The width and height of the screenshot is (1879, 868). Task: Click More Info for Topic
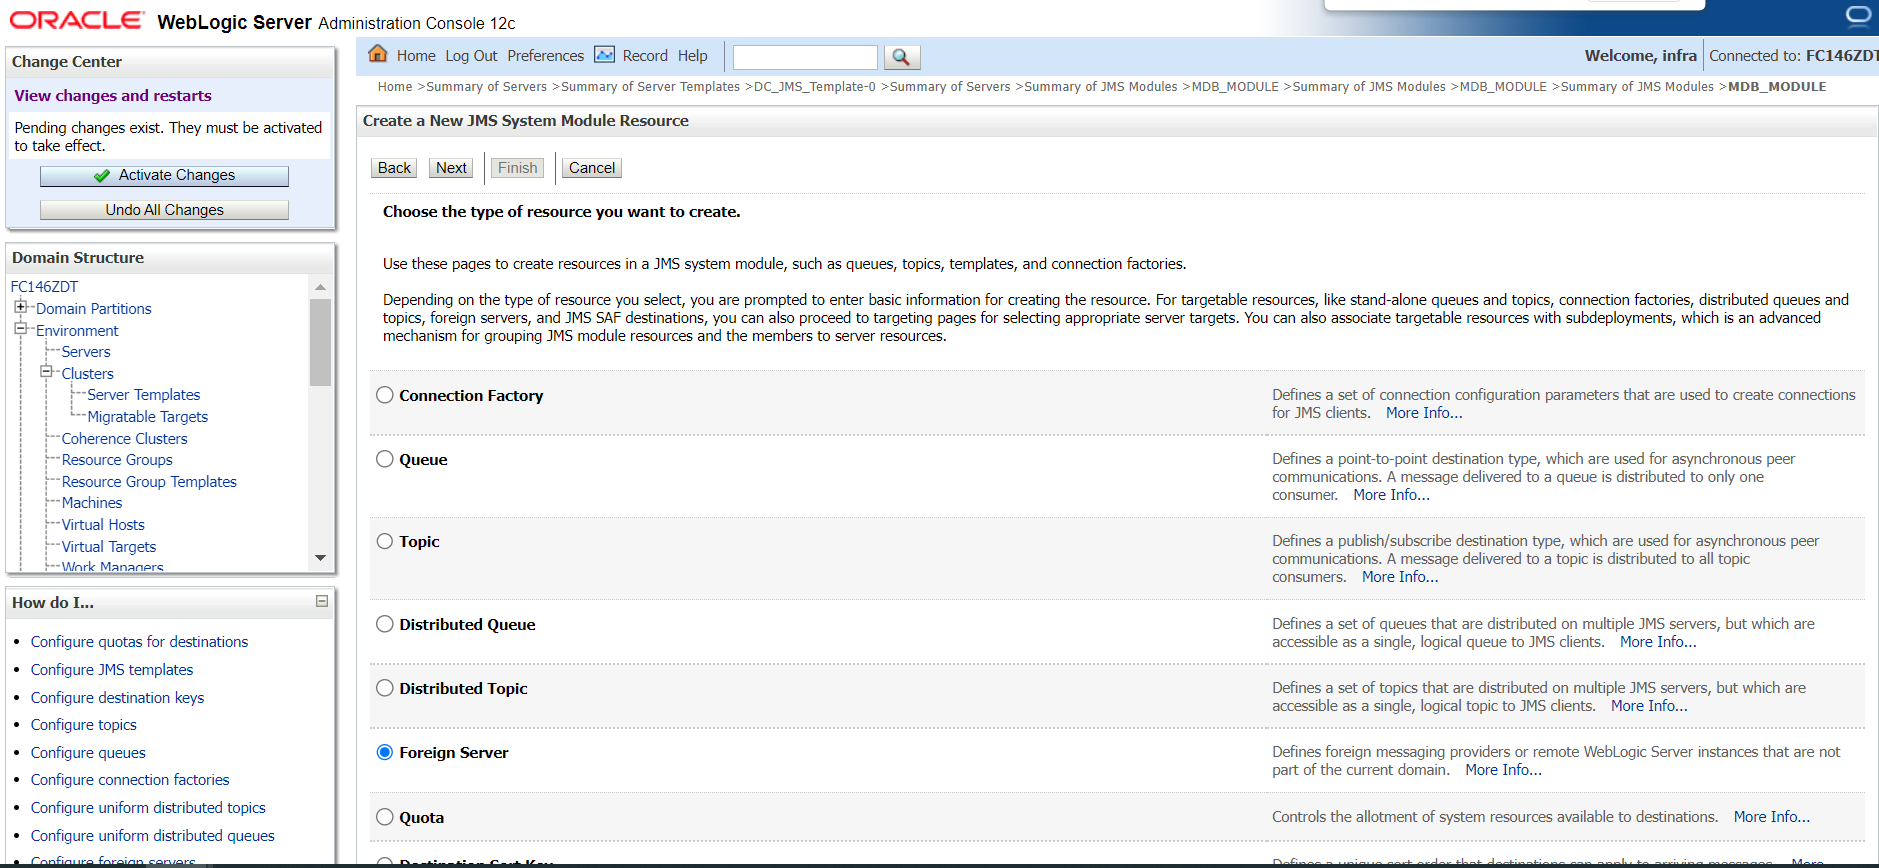[x=1400, y=577]
